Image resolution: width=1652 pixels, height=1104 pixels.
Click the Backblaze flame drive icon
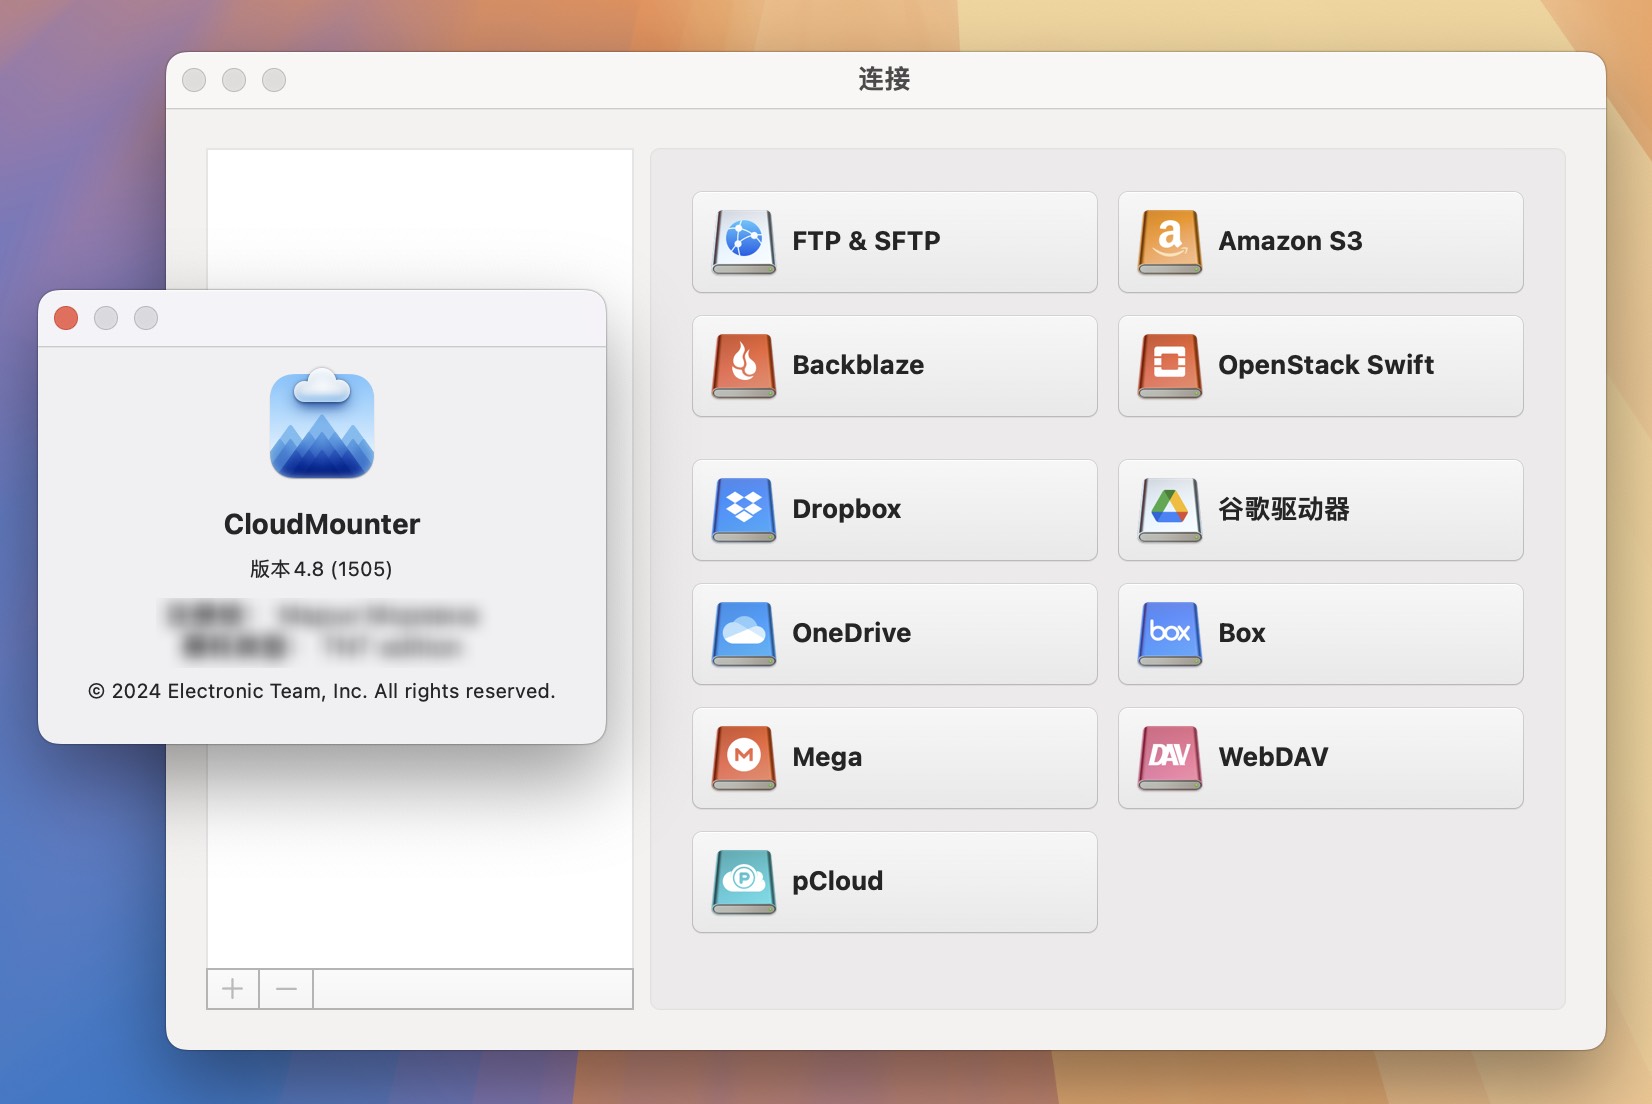[x=744, y=366]
